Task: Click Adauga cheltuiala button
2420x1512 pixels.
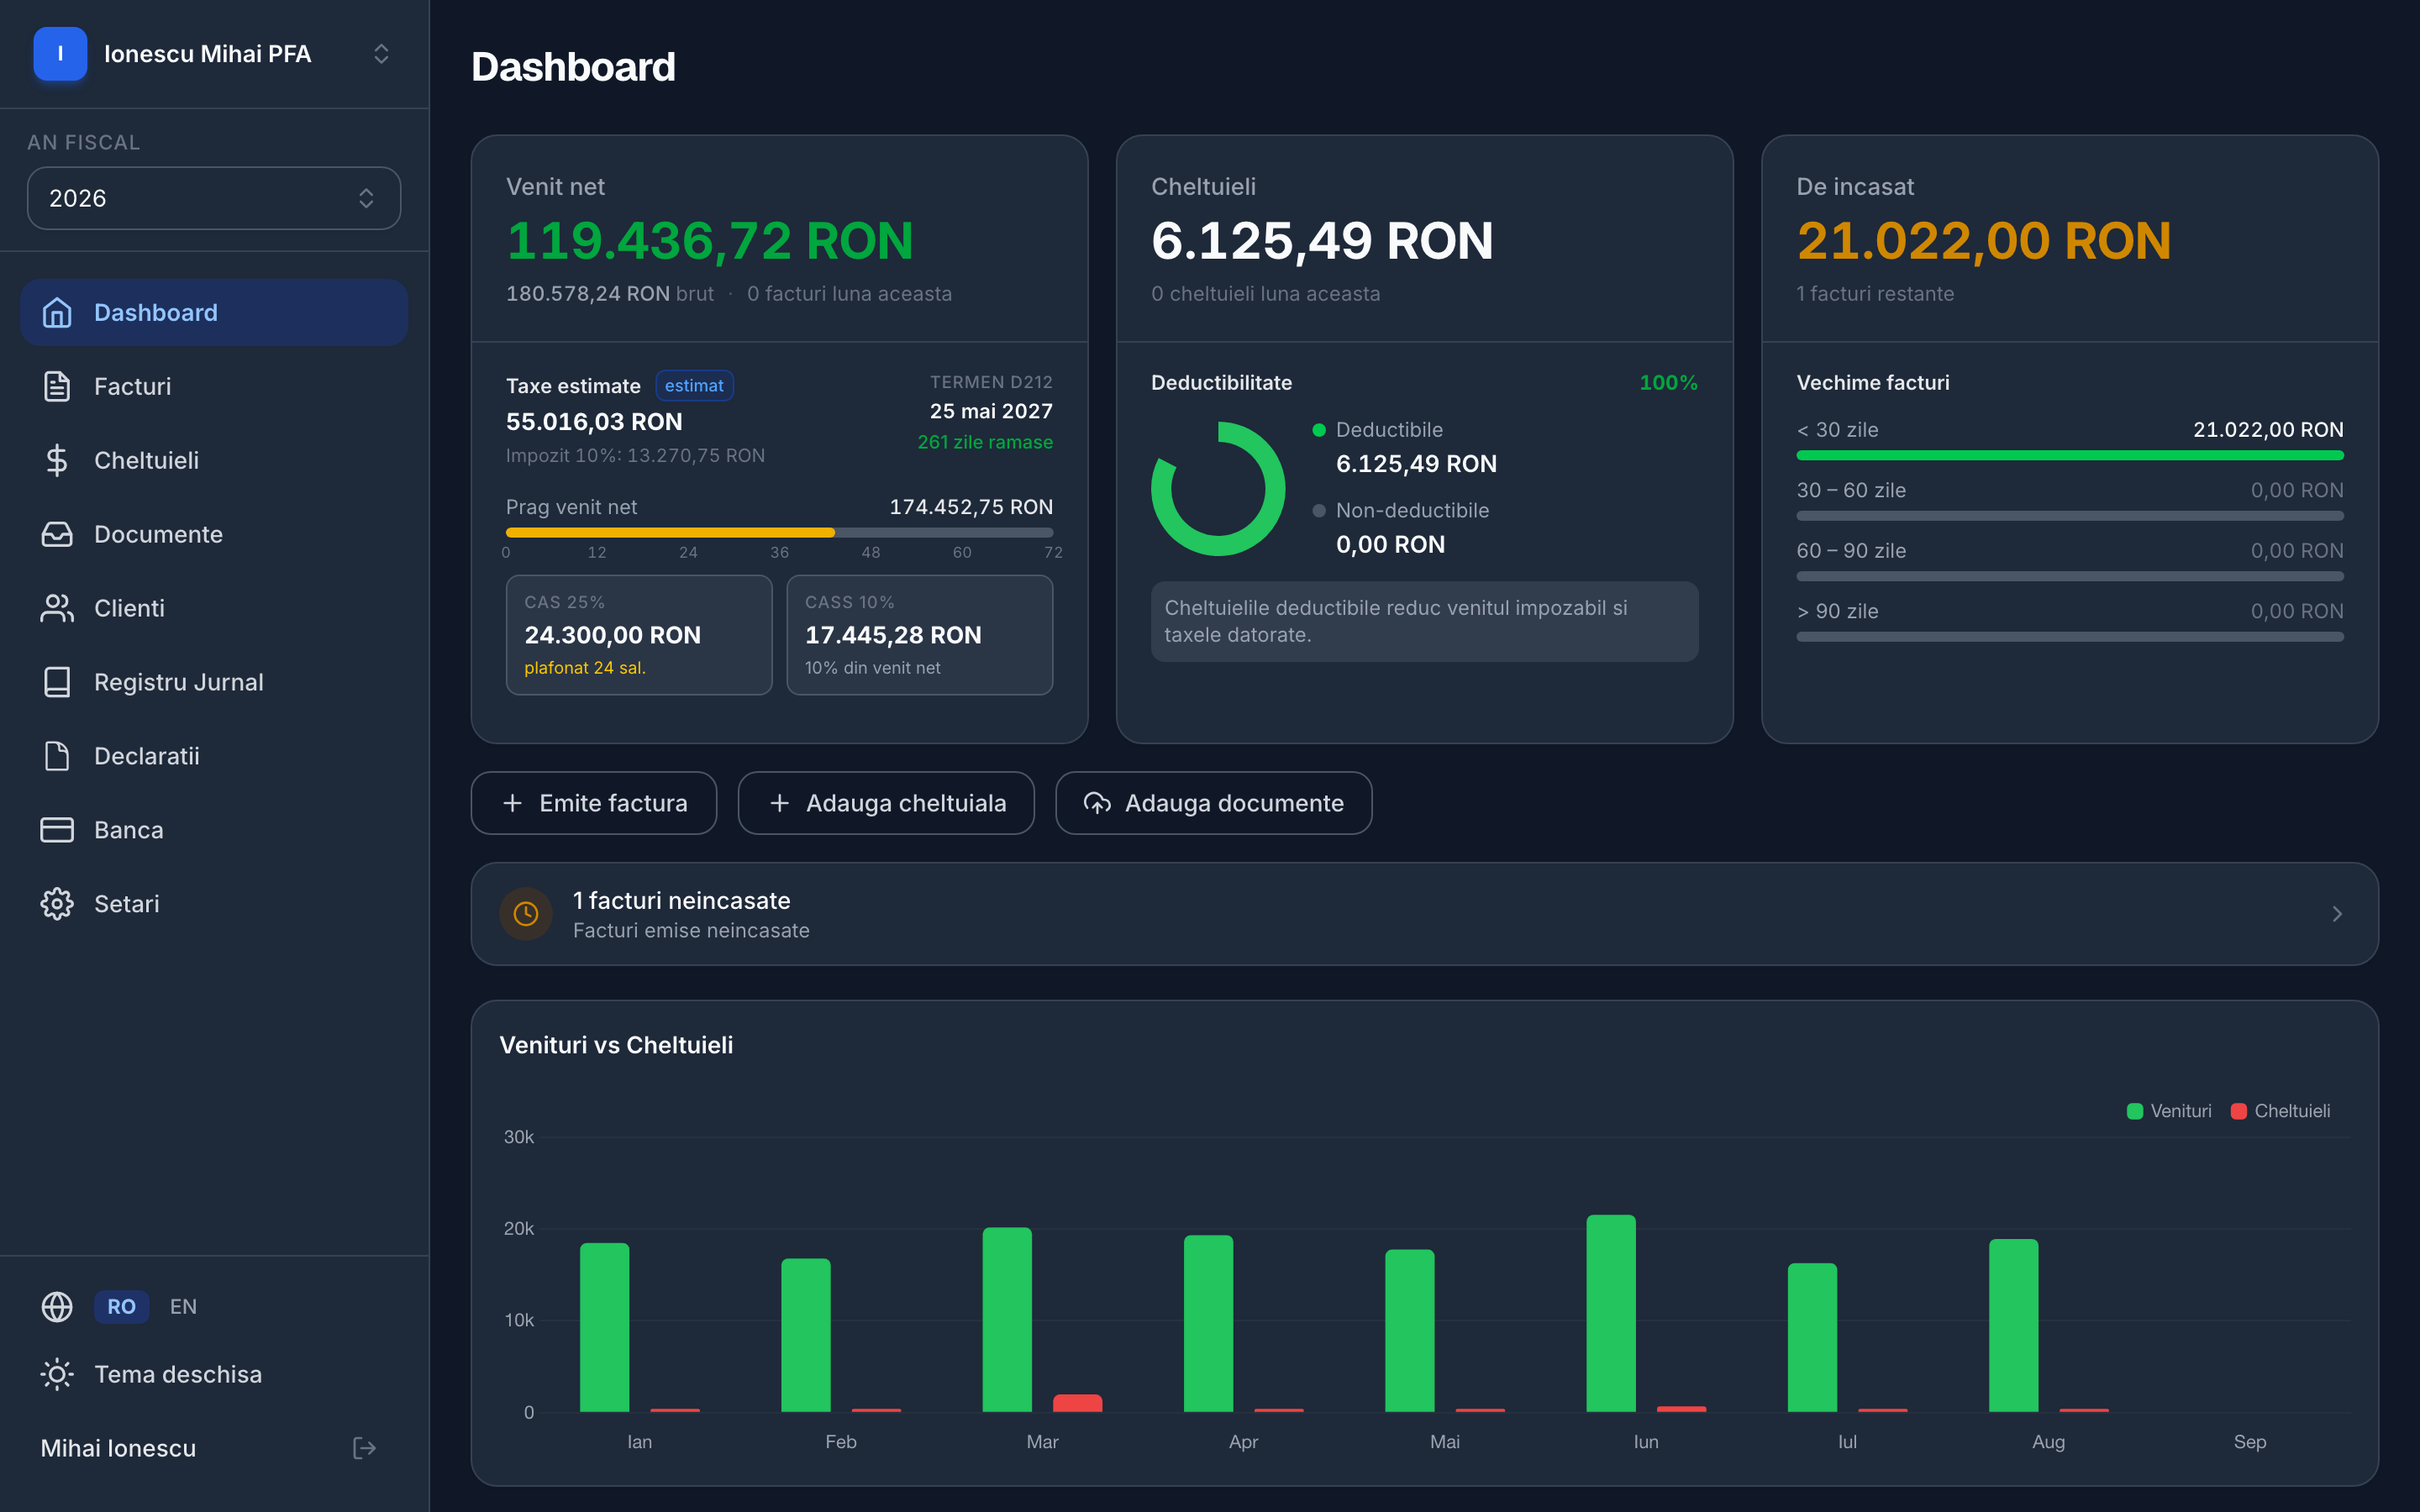Action: point(886,804)
